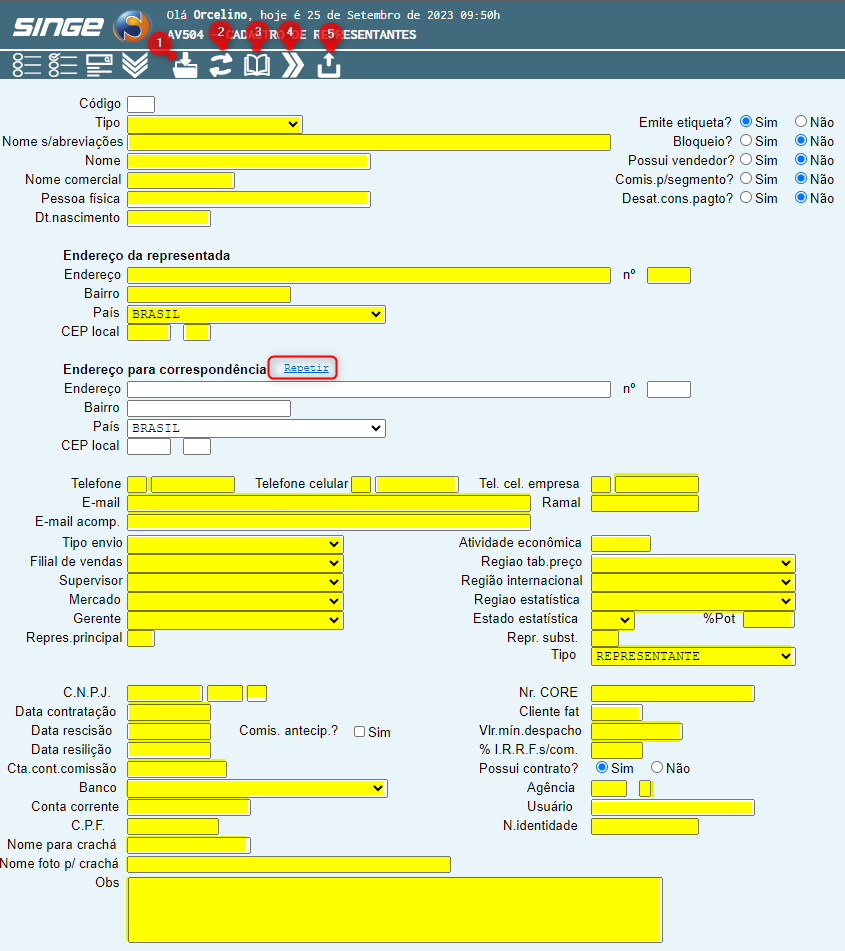This screenshot has height=951, width=845.
Task: Click the double right-chevron icon
Action: (x=292, y=66)
